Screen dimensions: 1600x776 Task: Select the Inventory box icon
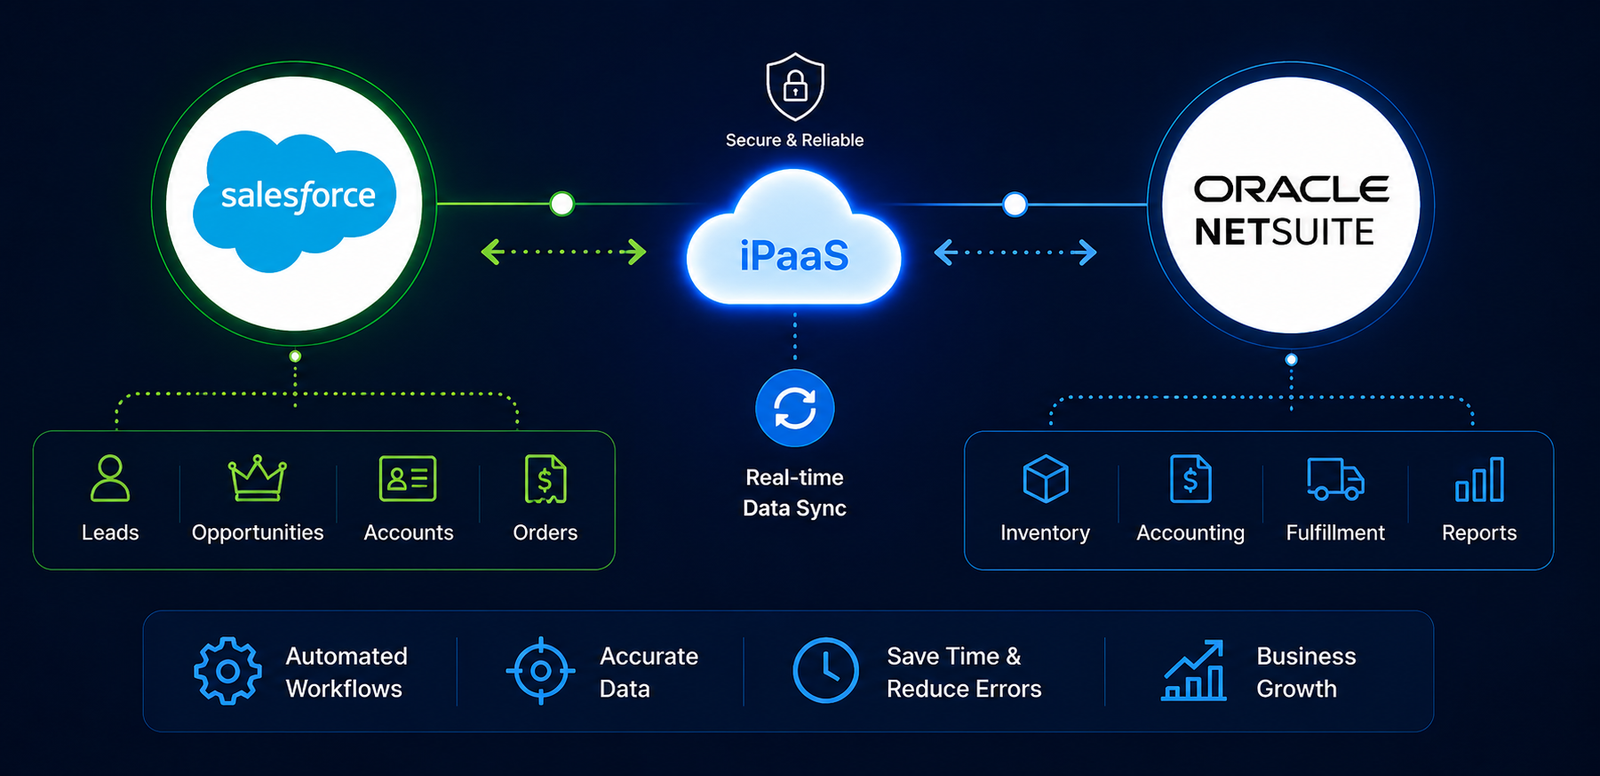tap(1046, 479)
